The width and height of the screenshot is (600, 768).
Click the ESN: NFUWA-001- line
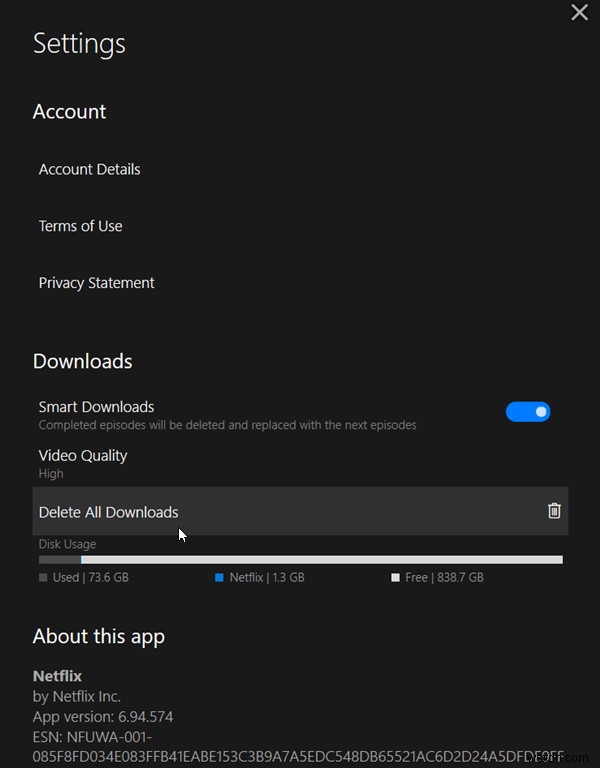92,737
